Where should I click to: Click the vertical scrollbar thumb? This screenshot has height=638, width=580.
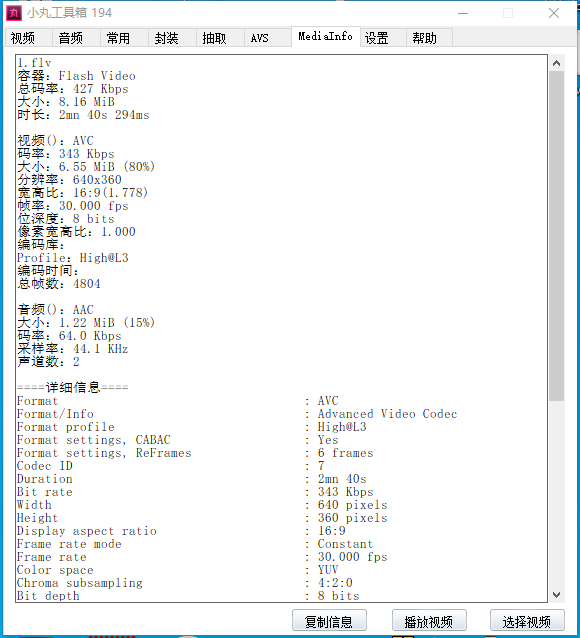coord(556,236)
